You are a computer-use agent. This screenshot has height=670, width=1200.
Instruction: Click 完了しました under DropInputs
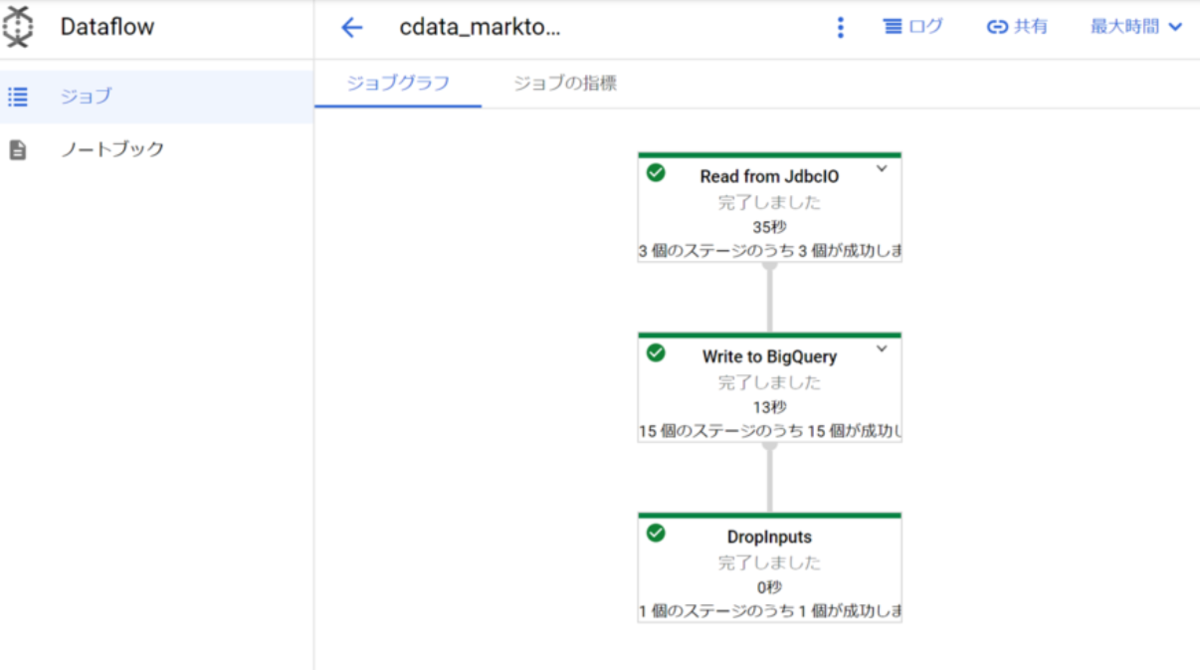(x=769, y=562)
